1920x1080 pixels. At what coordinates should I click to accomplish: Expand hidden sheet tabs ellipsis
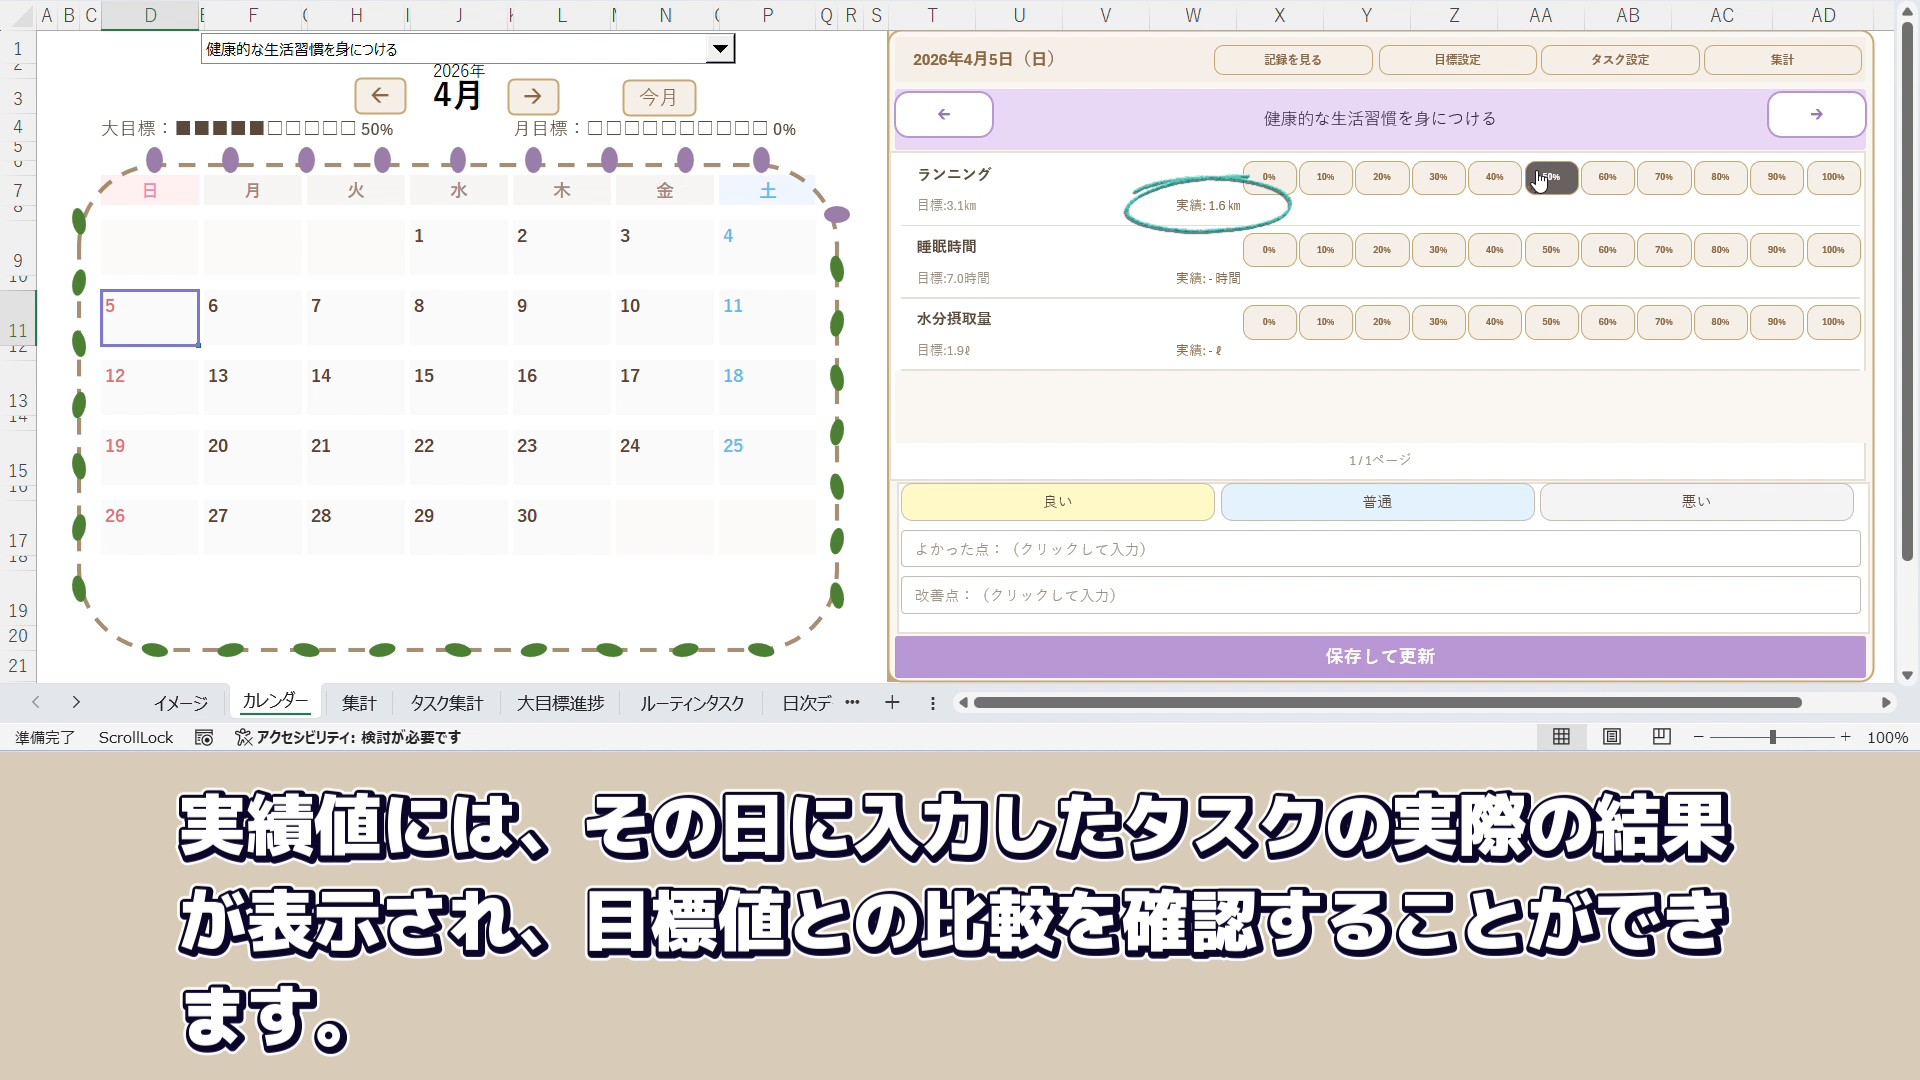click(852, 703)
